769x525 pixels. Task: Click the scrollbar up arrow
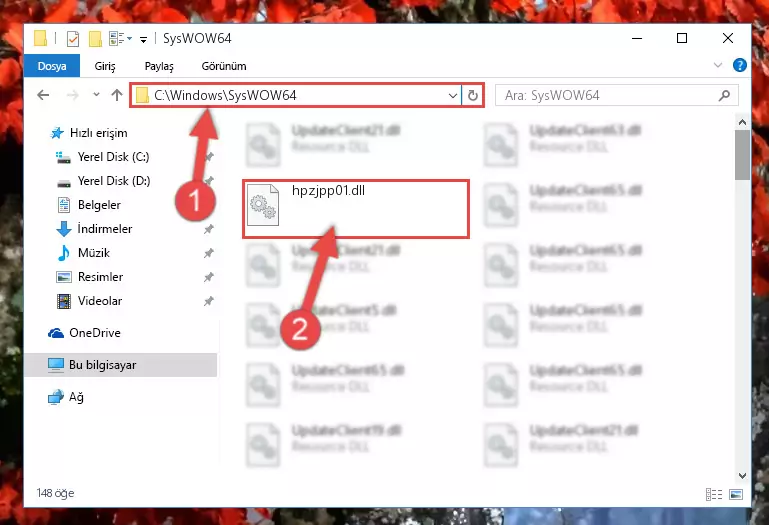click(x=742, y=122)
